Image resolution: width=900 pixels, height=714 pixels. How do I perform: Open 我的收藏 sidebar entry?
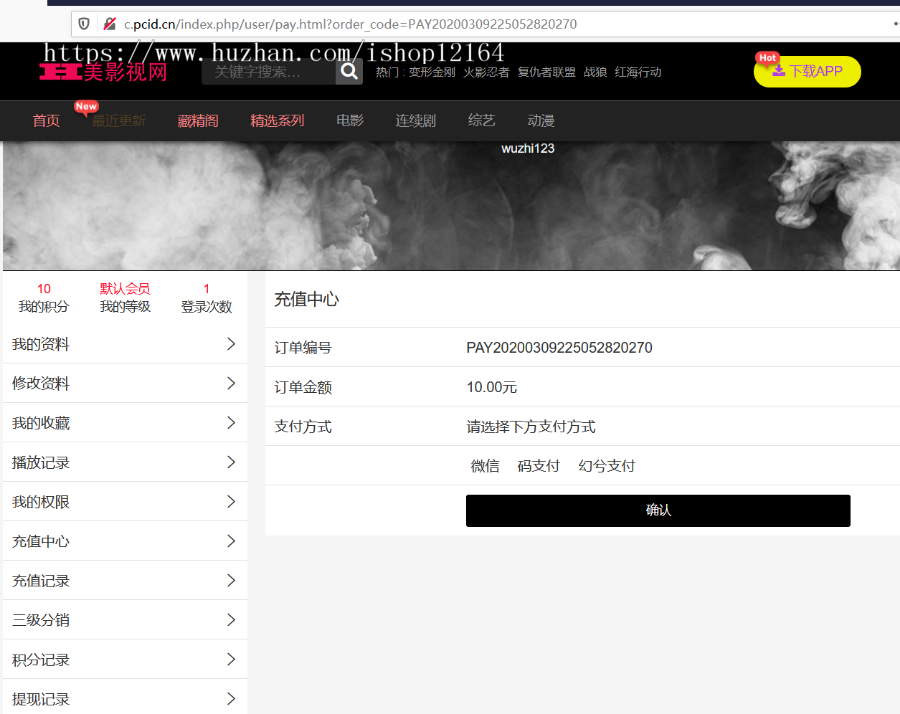click(125, 423)
